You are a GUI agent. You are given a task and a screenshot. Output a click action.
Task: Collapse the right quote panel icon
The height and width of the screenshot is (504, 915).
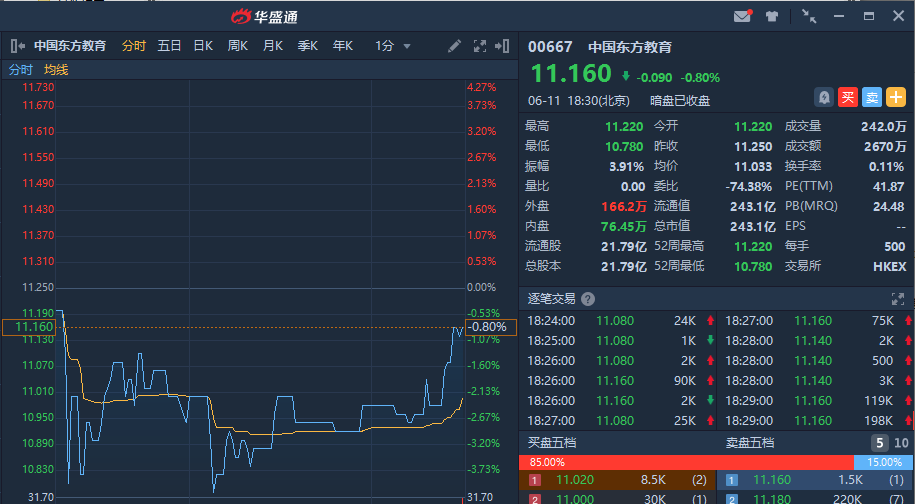point(502,46)
